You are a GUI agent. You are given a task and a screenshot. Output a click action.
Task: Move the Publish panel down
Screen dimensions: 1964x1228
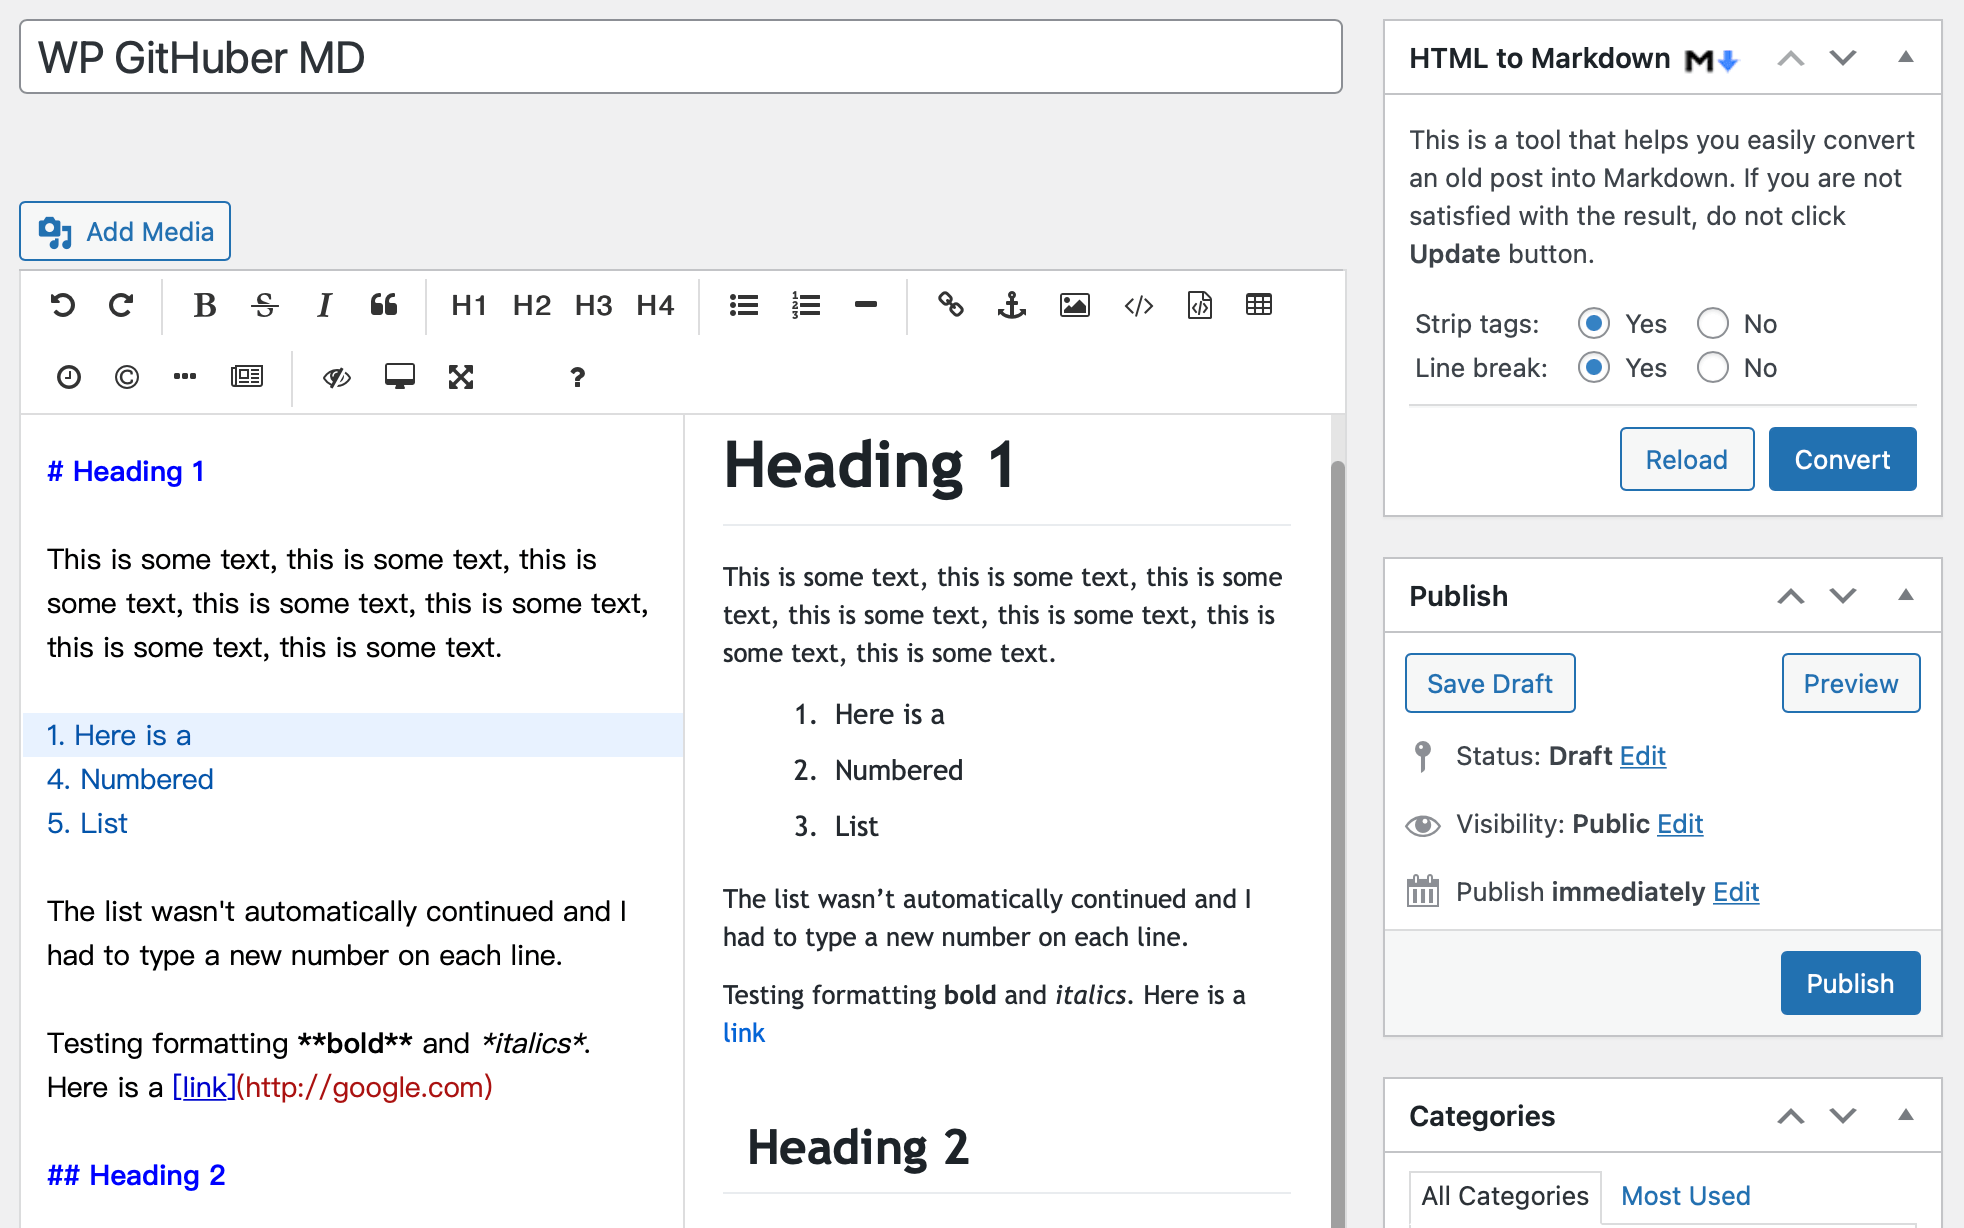(1842, 595)
